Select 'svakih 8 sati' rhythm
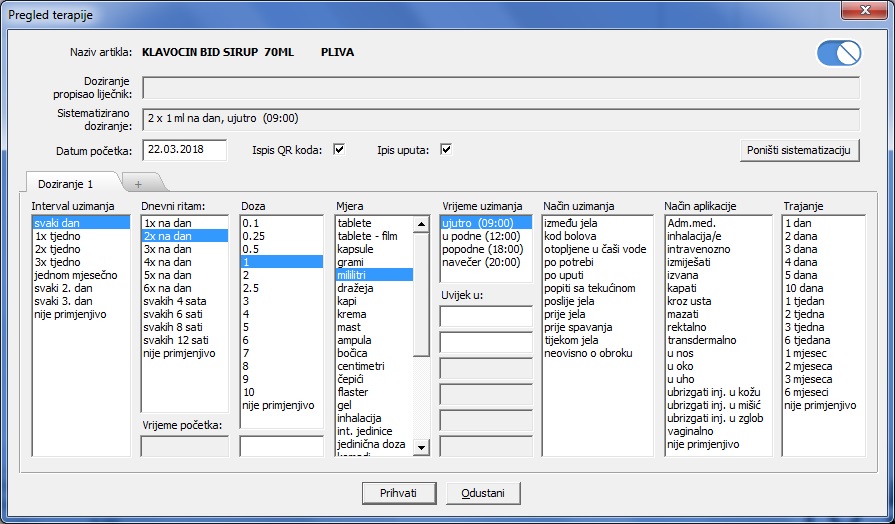Image resolution: width=895 pixels, height=524 pixels. coord(185,328)
